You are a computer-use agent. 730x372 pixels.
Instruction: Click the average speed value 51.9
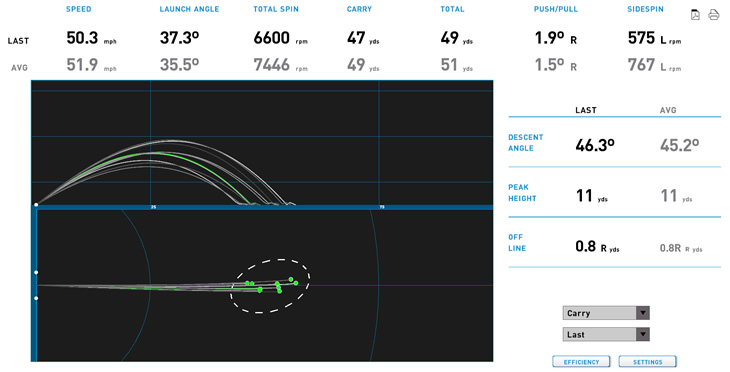pos(82,65)
